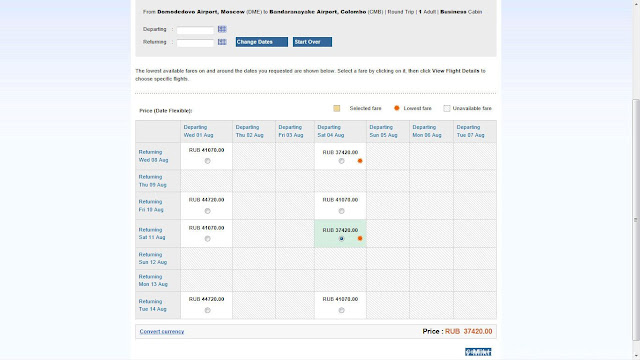
Task: Select RUB 41070 fare departing Wed 01 returning Wed 08
Action: point(207,161)
